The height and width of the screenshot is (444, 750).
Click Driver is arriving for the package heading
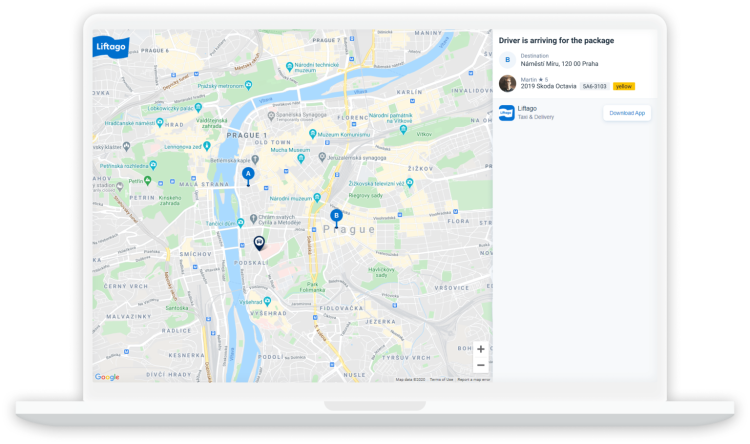tap(556, 41)
